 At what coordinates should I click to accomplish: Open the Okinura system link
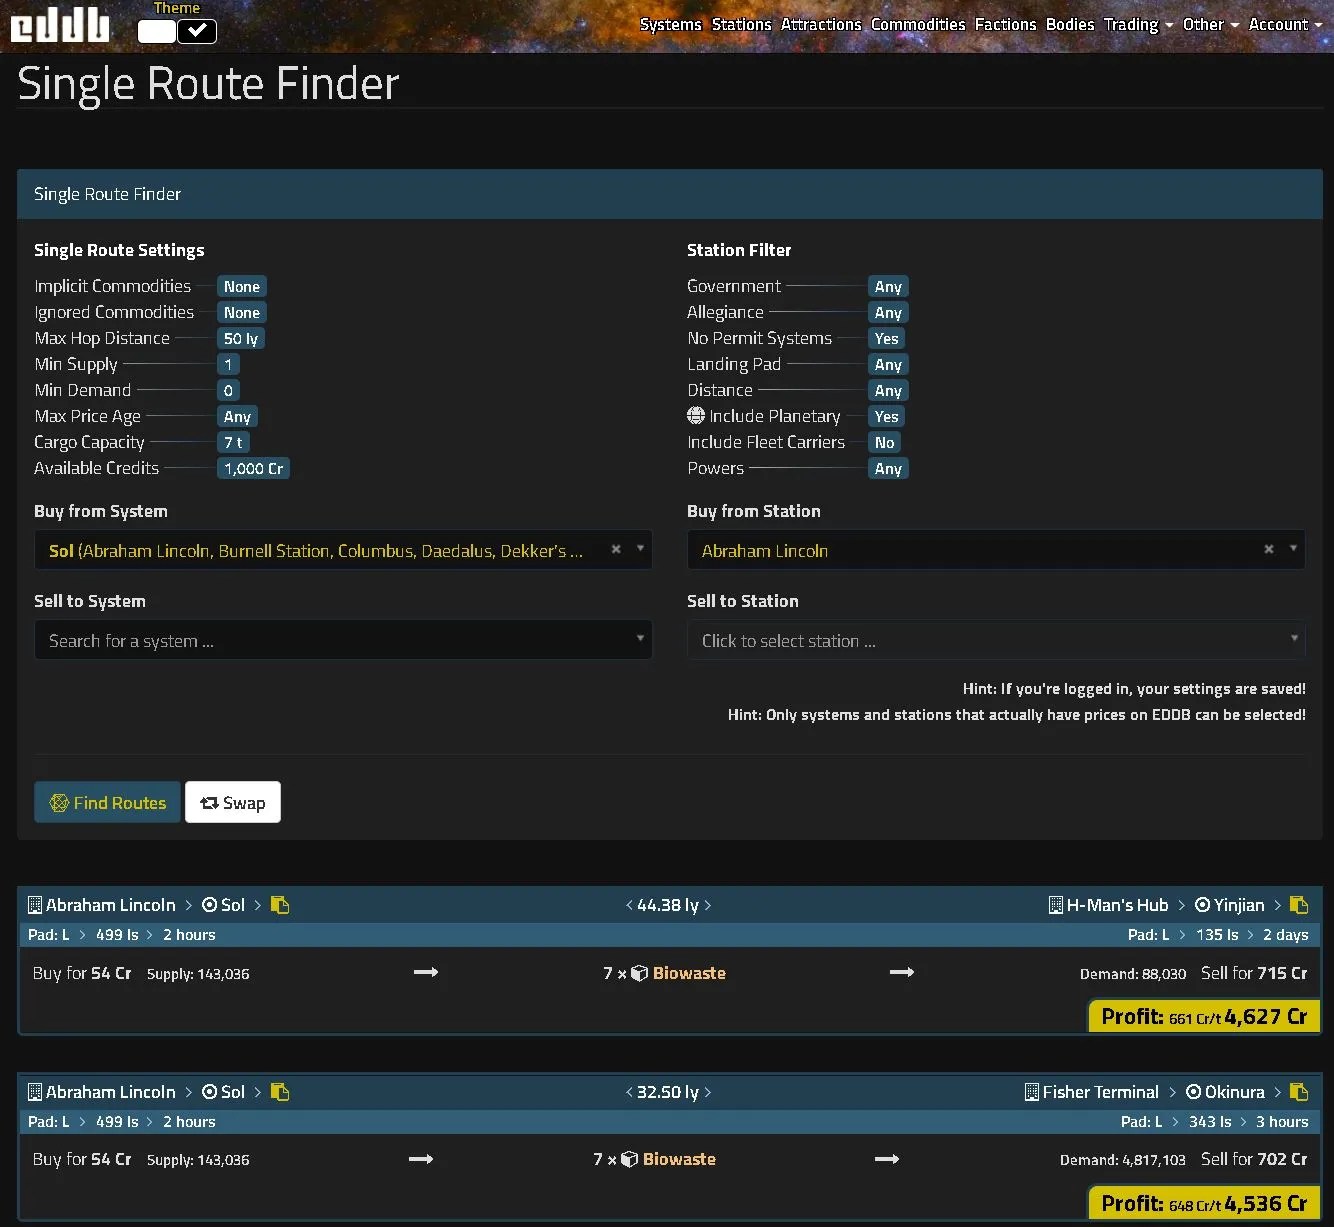[1234, 1092]
